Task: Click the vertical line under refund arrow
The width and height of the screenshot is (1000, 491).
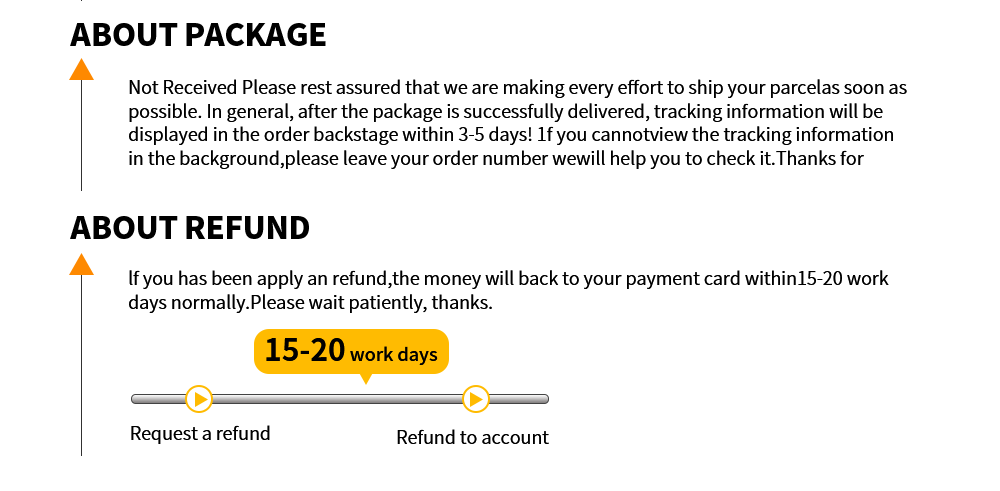Action: pos(82,365)
